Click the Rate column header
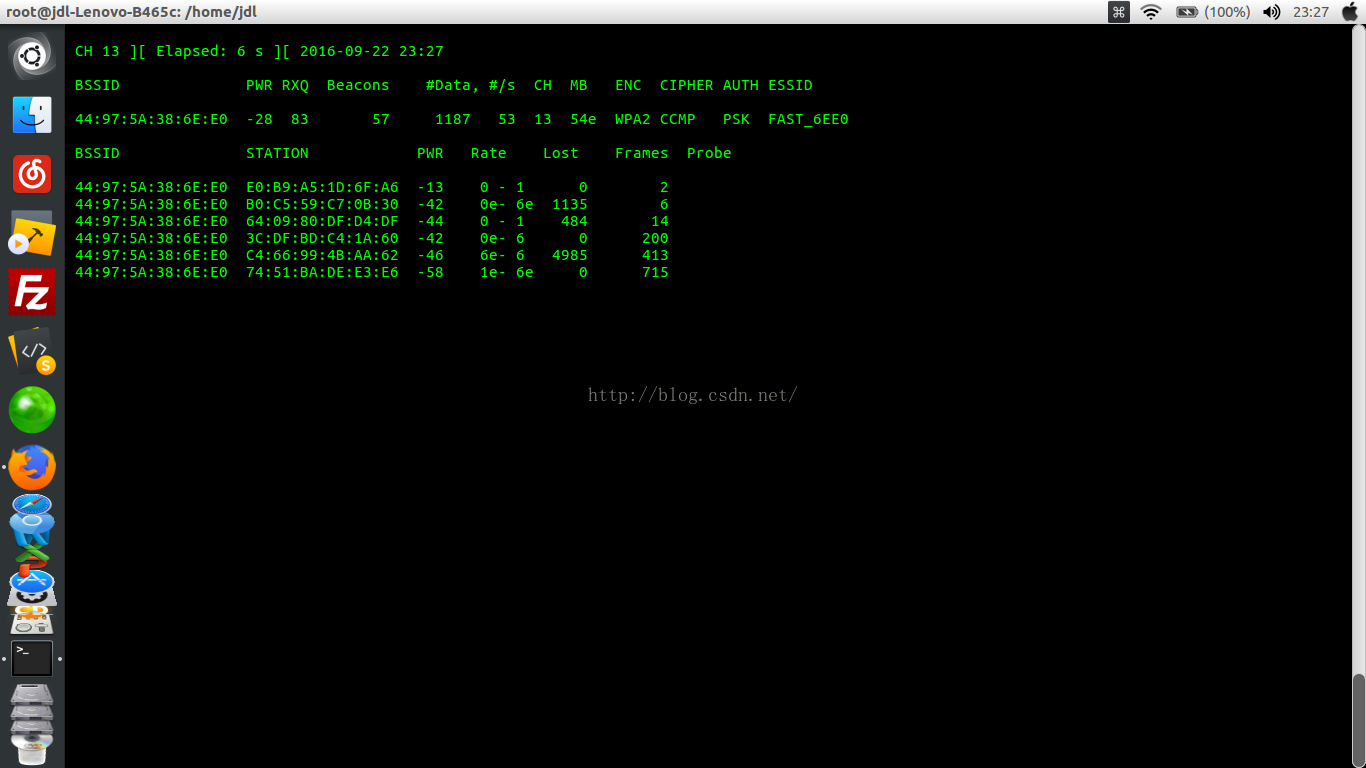This screenshot has height=768, width=1366. (x=489, y=153)
